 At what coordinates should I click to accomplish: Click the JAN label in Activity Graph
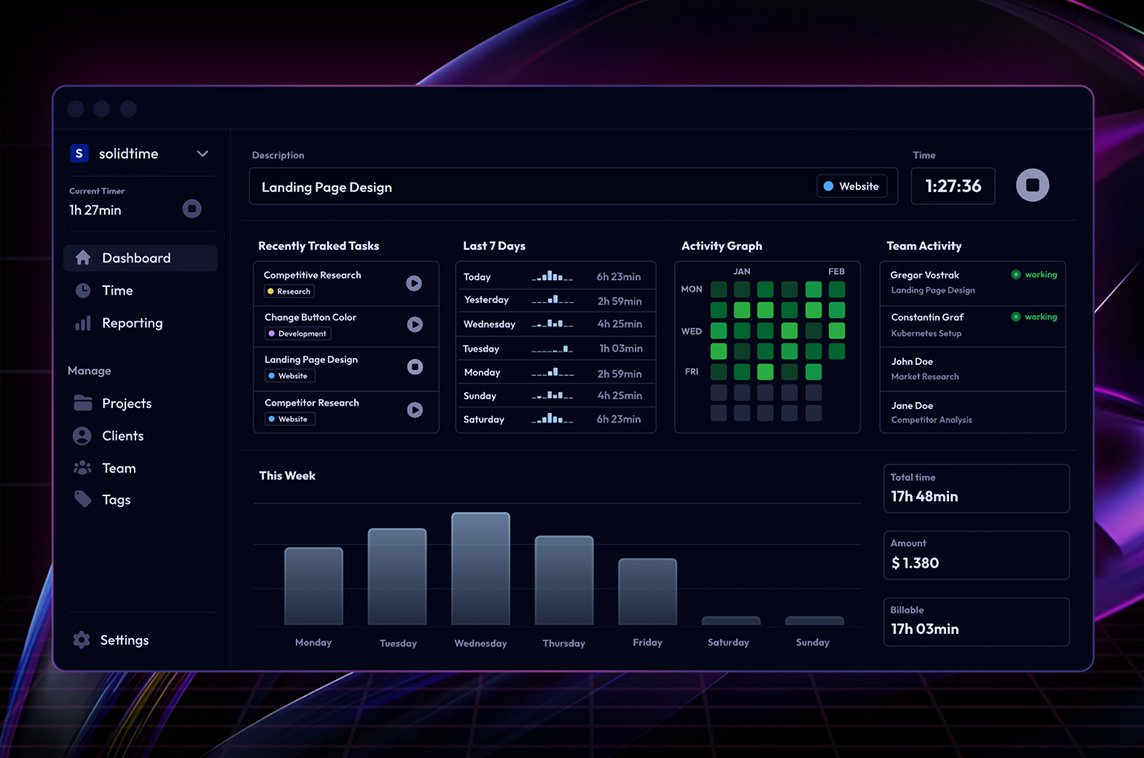click(x=741, y=271)
